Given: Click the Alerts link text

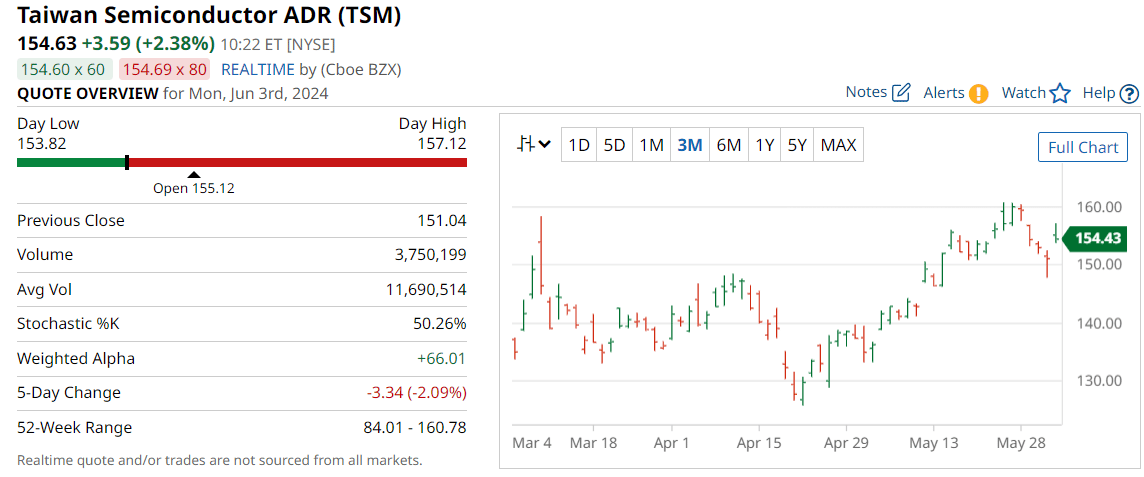Looking at the screenshot, I should click(944, 93).
